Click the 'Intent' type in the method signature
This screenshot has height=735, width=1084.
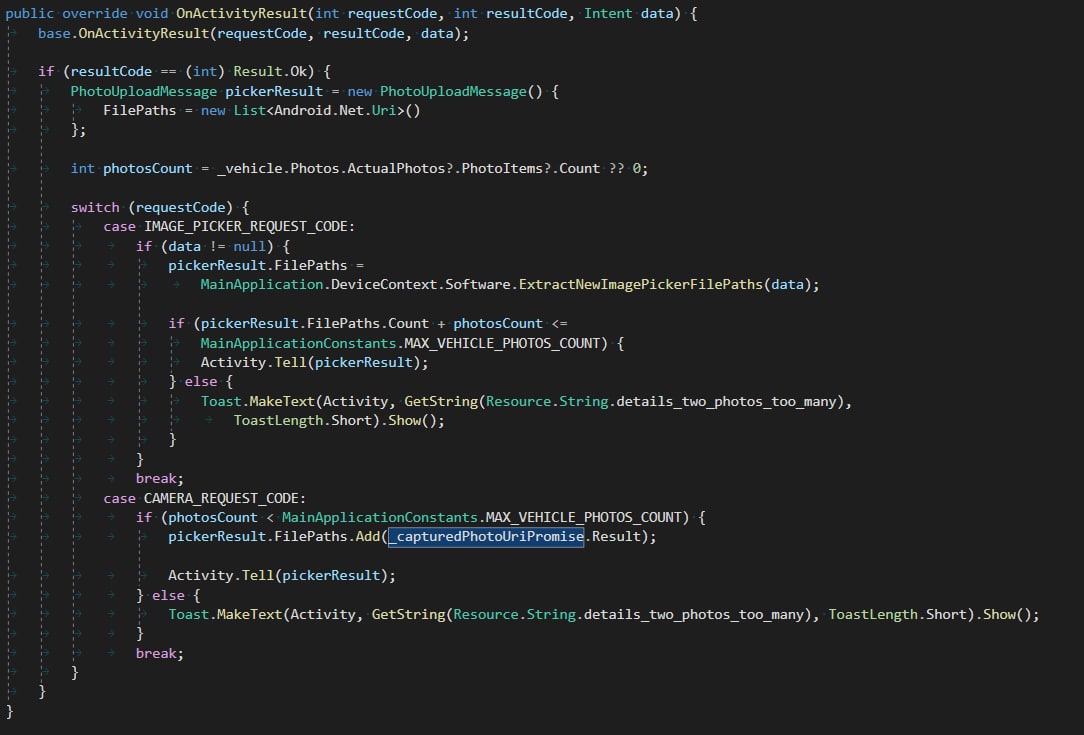coord(608,14)
